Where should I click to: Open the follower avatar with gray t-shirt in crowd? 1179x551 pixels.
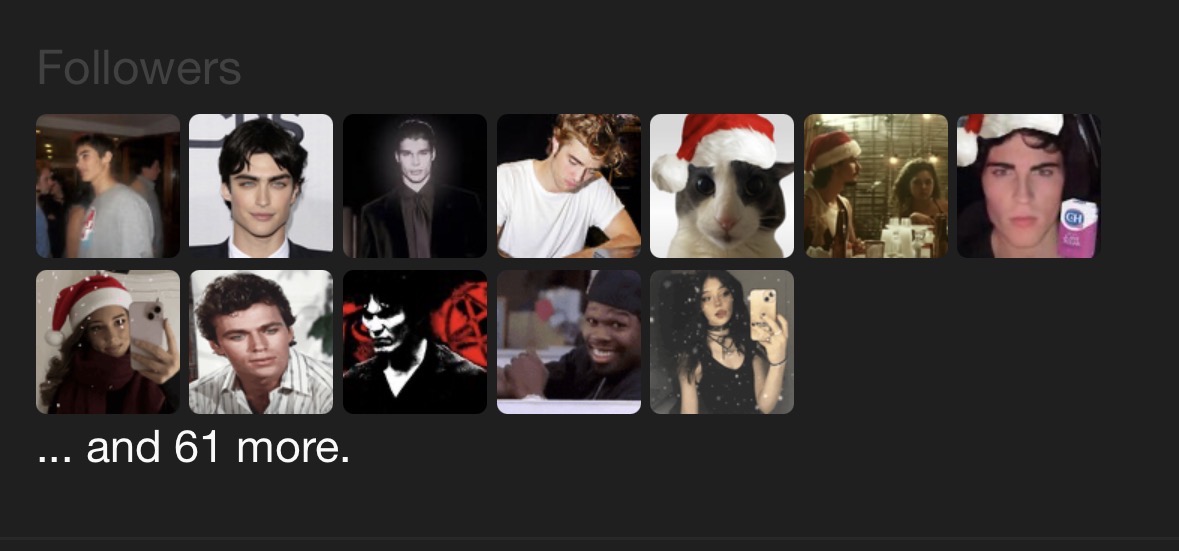[108, 186]
